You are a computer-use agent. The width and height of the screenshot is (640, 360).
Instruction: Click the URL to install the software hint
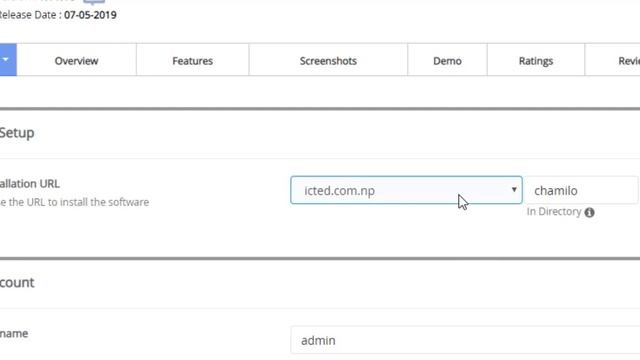point(74,202)
